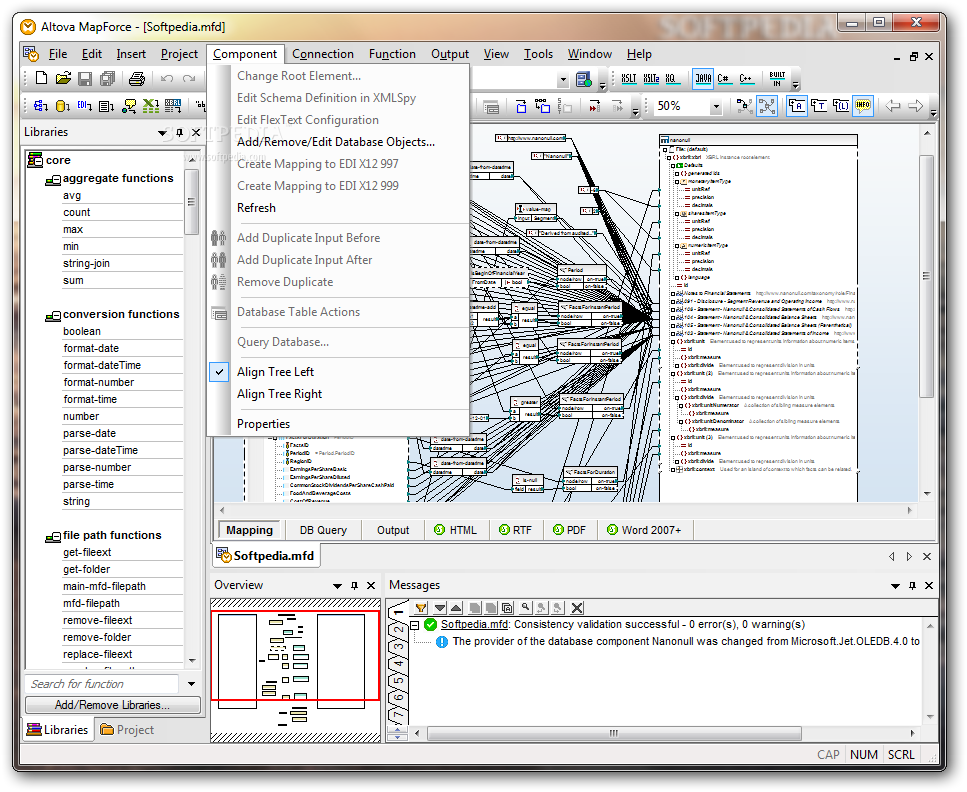967x792 pixels.
Task: Insert Database component icon
Action: click(x=62, y=106)
